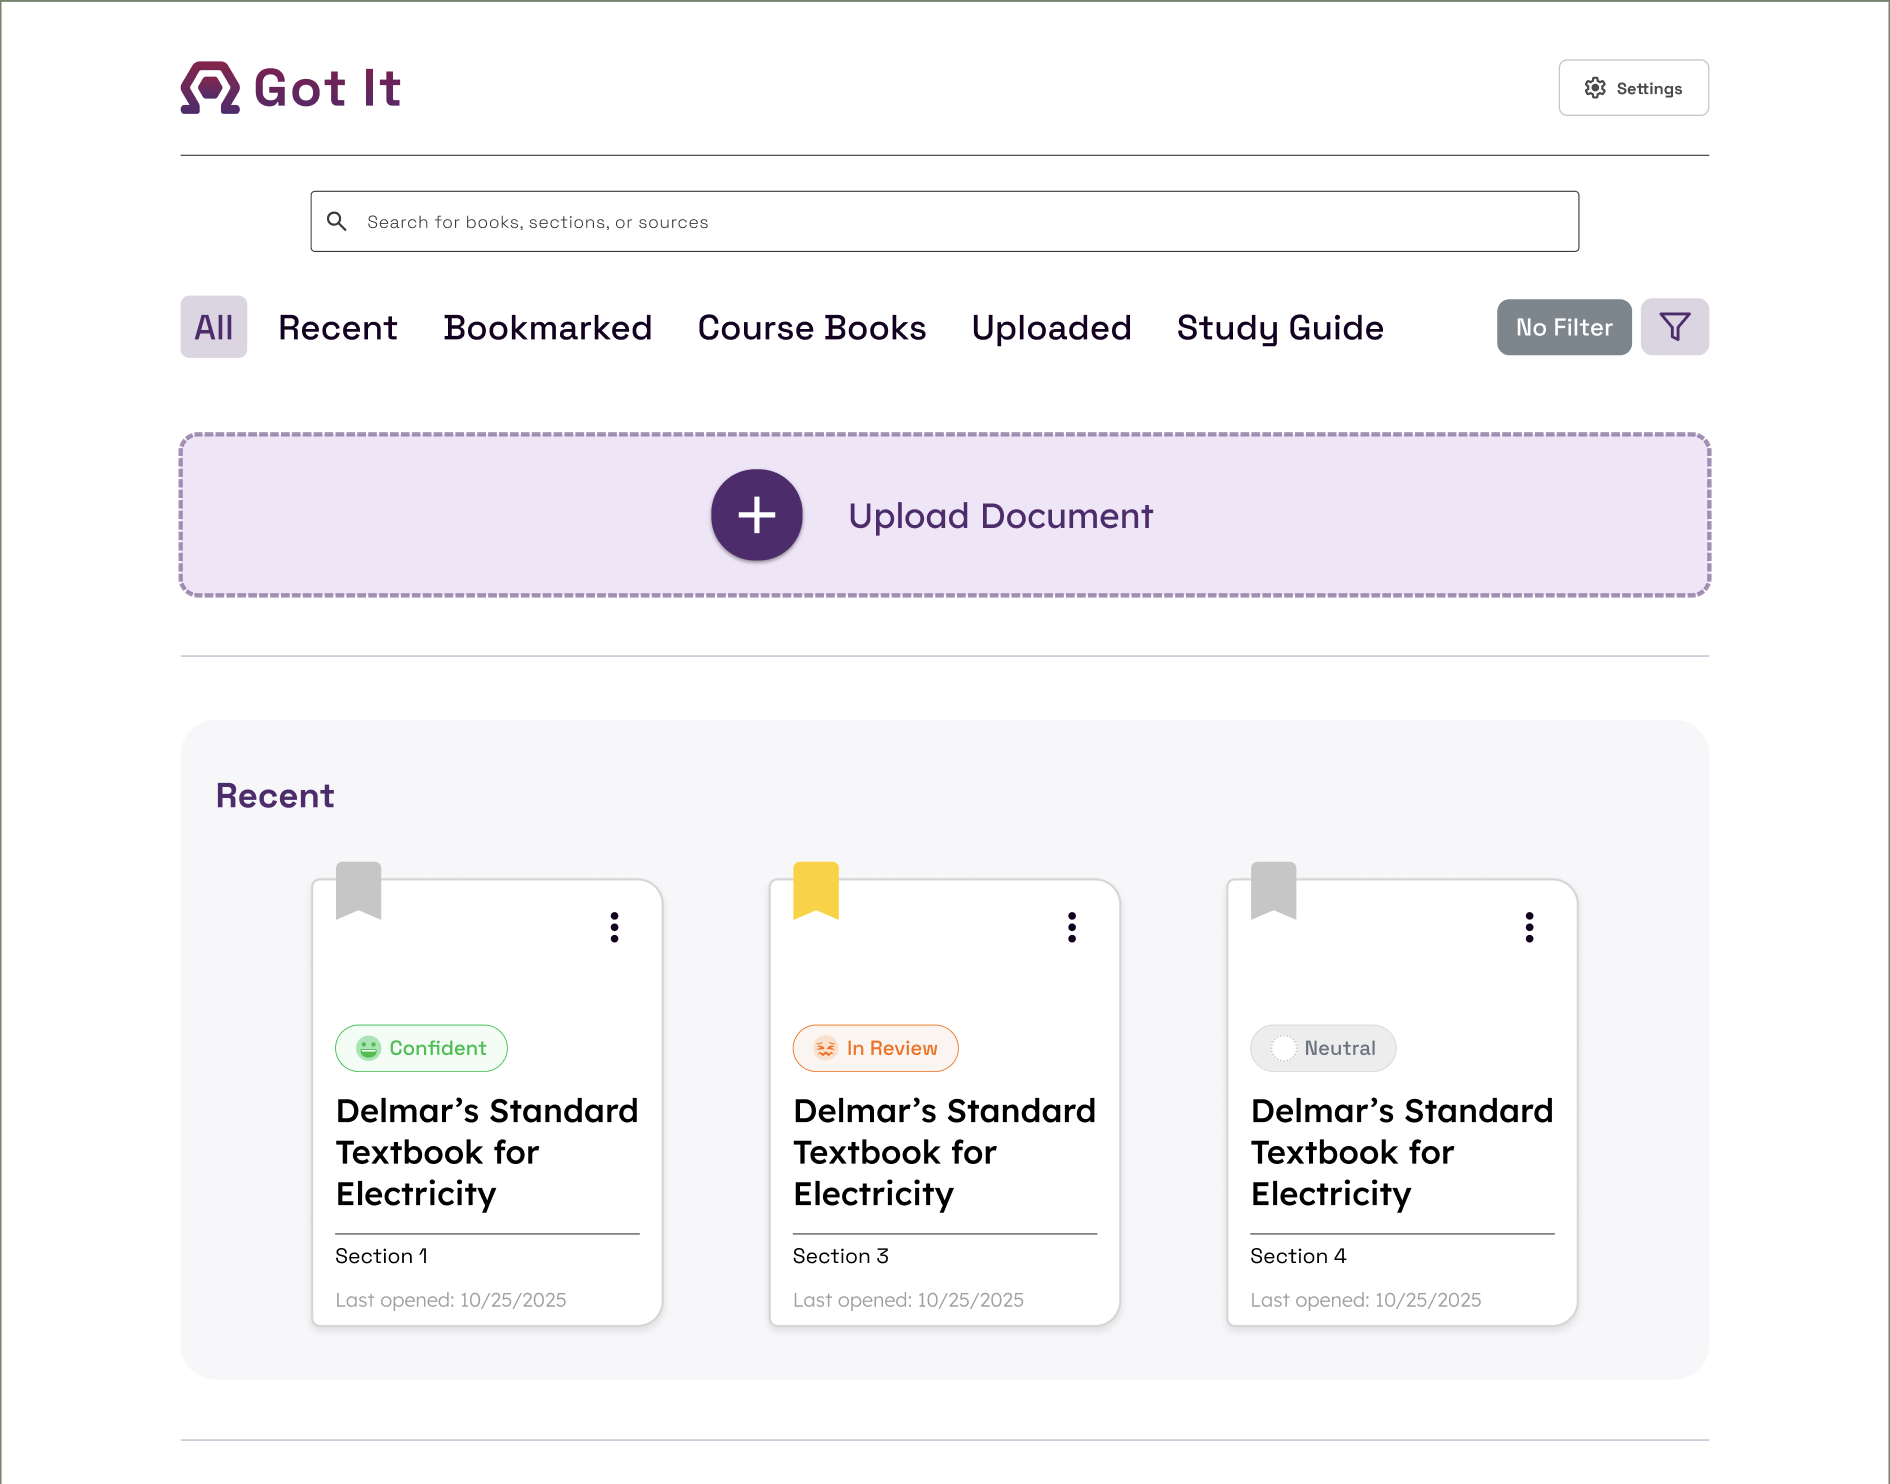Click the No Filter button
Screen dimensions: 1890x1484
tap(1564, 327)
